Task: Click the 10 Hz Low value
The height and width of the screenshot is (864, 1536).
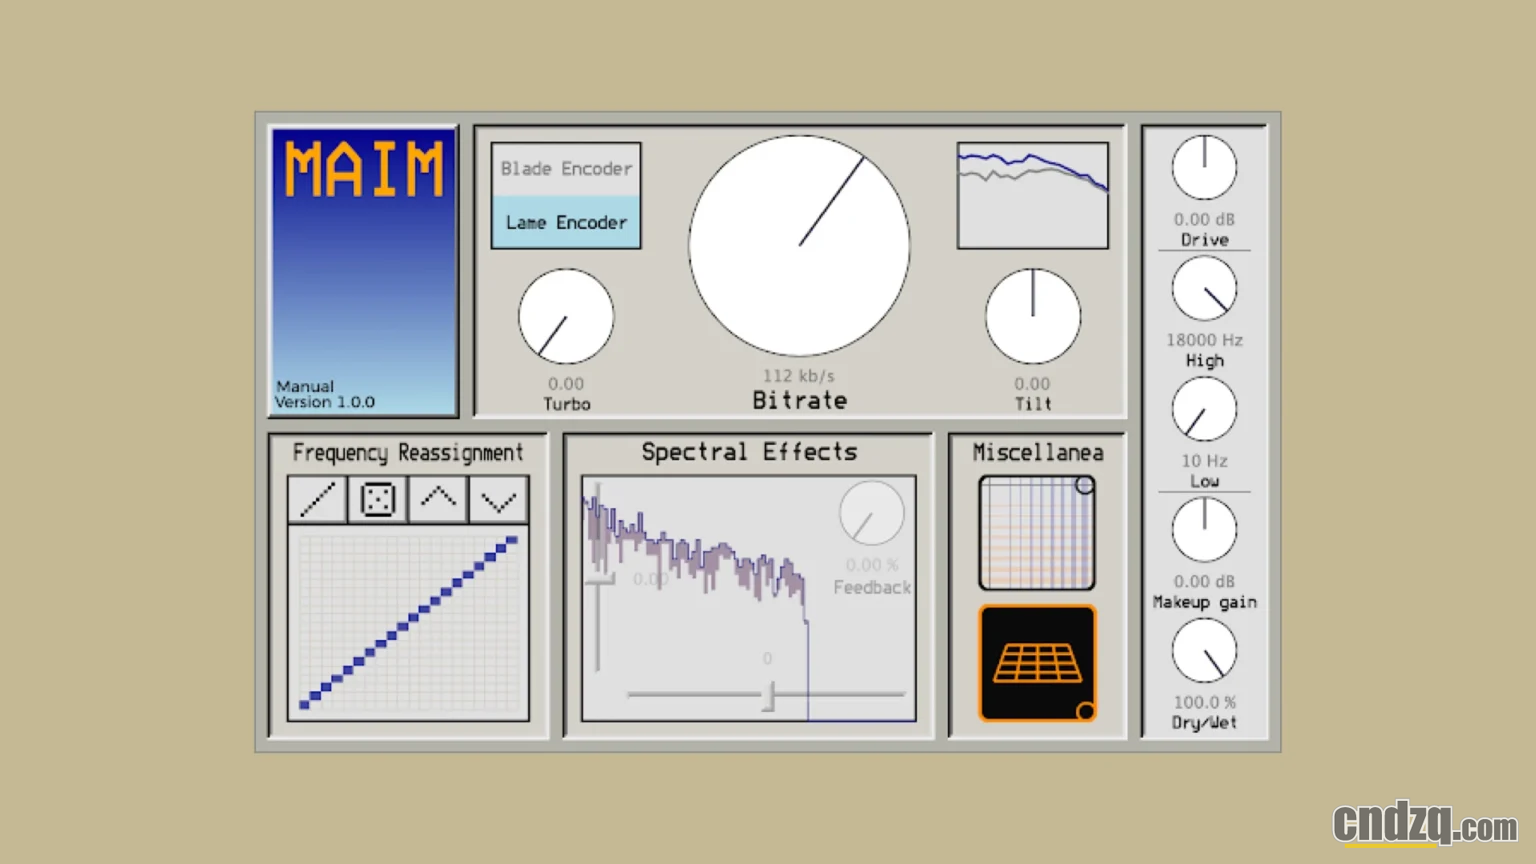Action: point(1204,461)
